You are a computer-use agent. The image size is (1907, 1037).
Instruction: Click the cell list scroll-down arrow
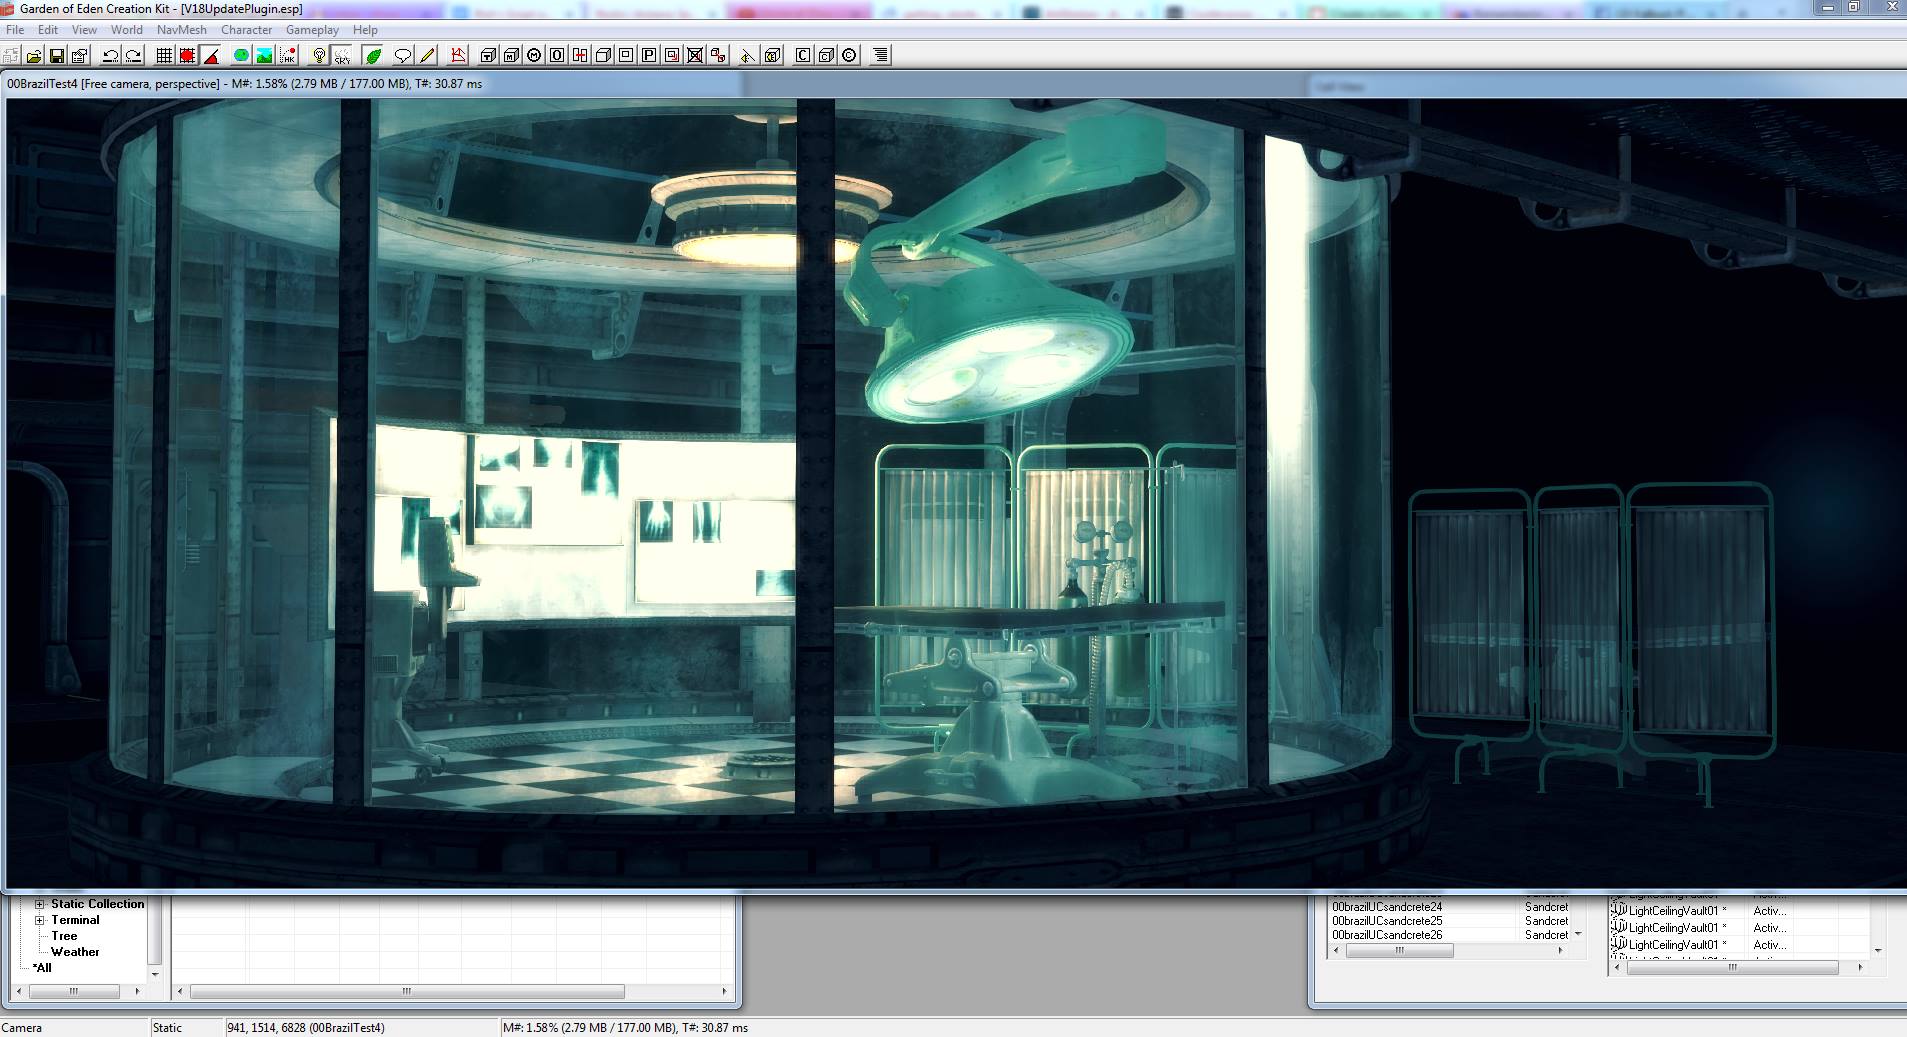point(1578,934)
